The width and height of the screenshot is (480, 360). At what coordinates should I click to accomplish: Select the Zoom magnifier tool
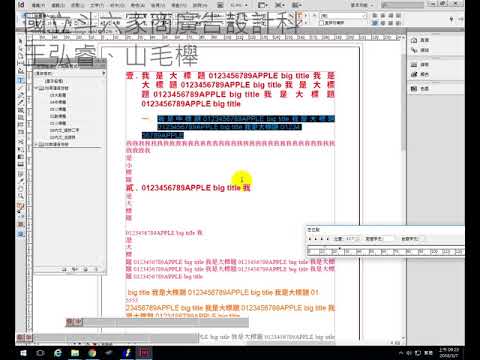[x=21, y=196]
